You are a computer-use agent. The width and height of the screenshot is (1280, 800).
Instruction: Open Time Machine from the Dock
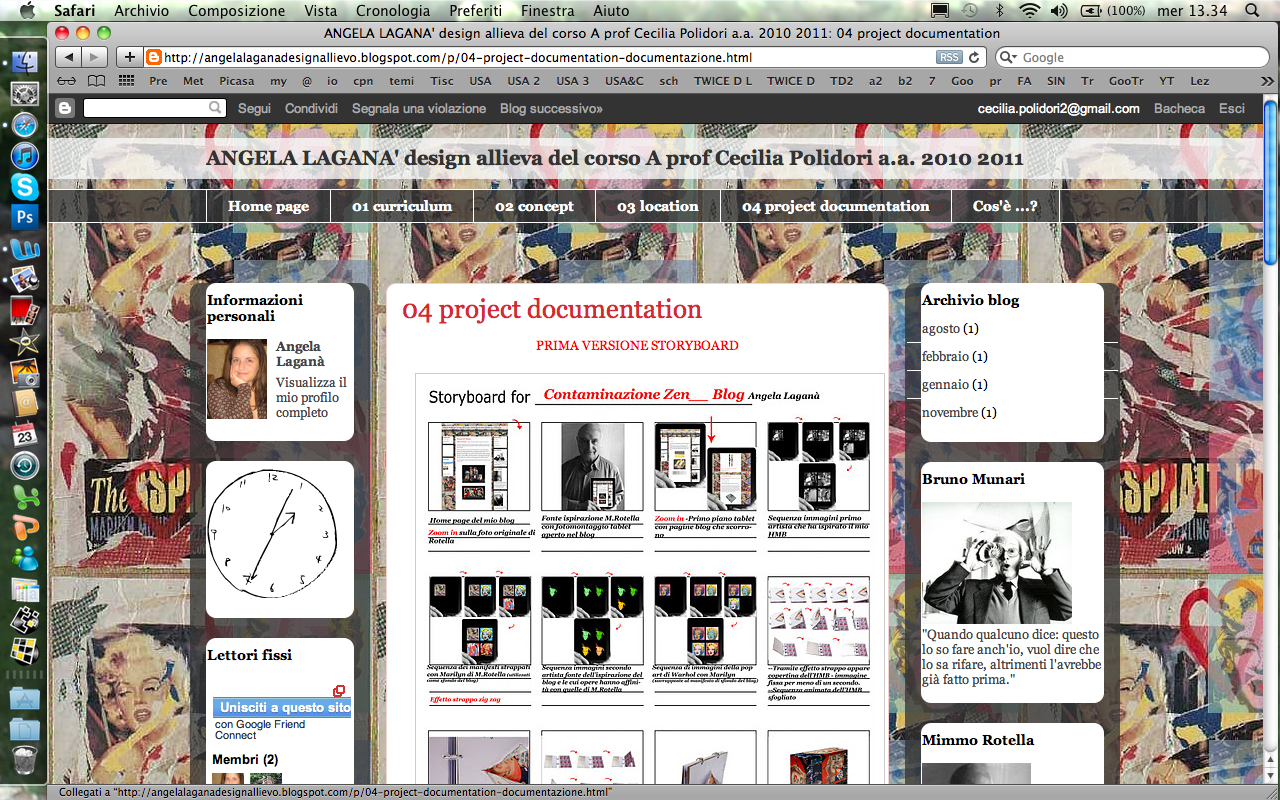pos(24,466)
